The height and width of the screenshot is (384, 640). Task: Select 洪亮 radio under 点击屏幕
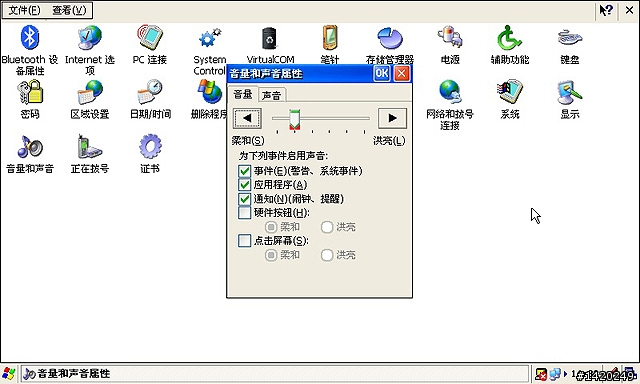click(x=327, y=255)
